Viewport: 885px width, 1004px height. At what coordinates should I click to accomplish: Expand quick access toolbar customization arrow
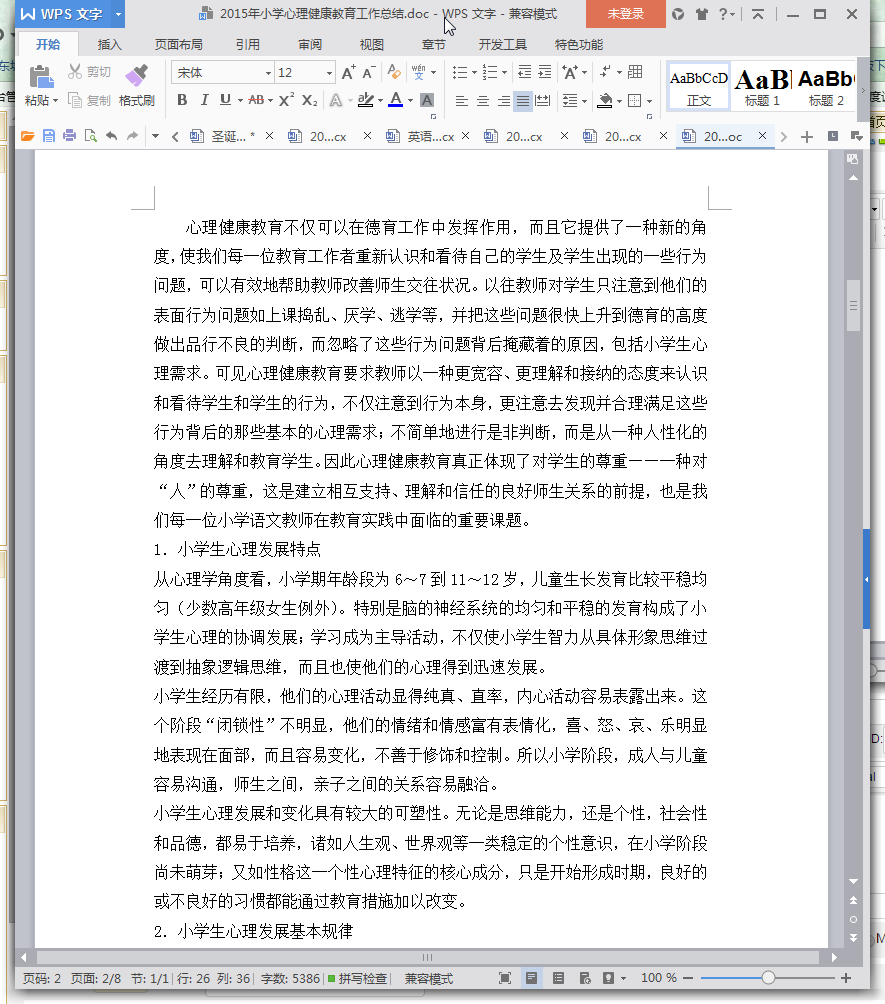pos(155,136)
